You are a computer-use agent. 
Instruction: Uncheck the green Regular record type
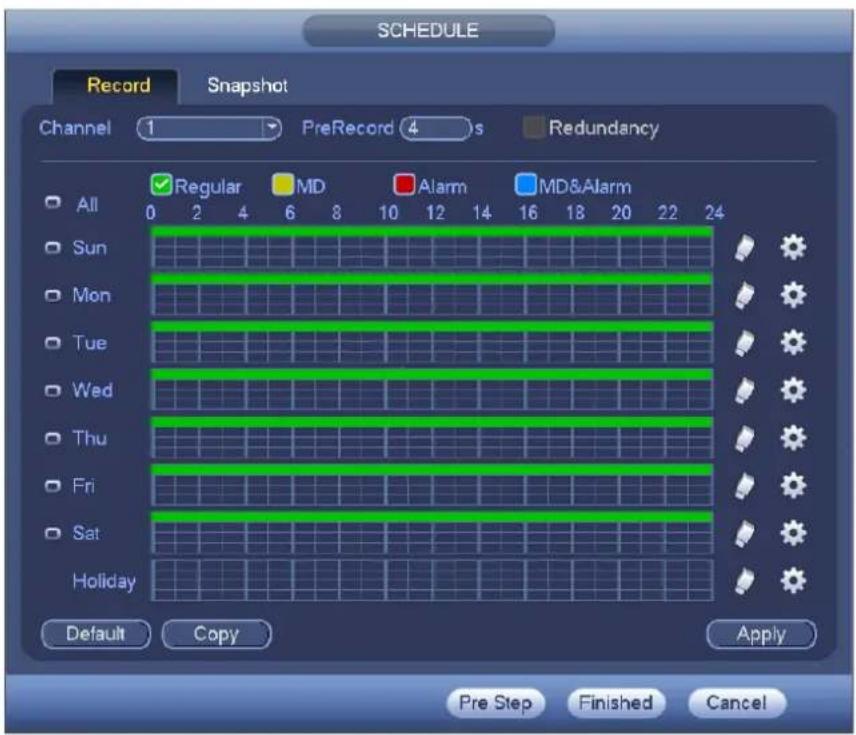161,185
